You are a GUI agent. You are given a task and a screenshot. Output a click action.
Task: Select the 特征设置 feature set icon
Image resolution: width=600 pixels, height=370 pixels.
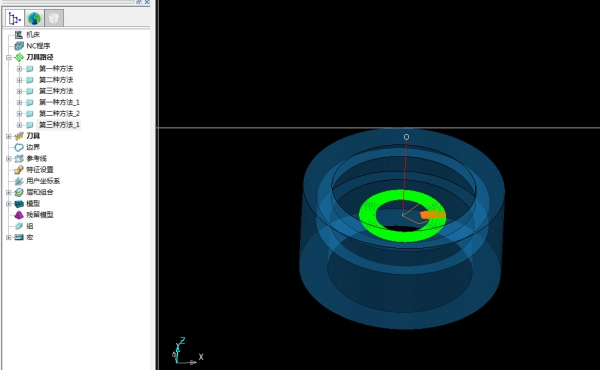click(x=19, y=170)
